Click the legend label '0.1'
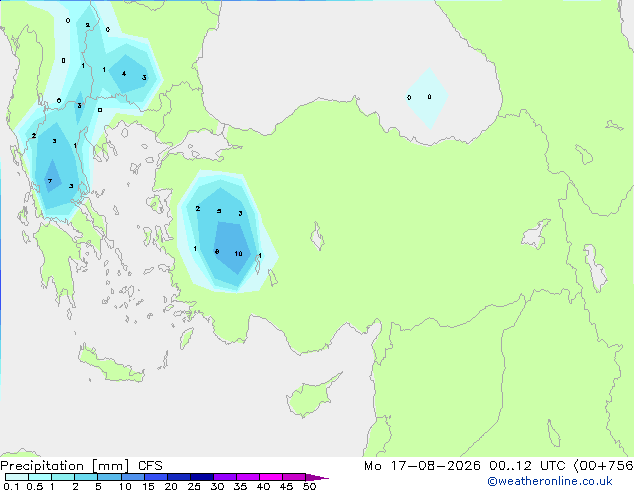The width and height of the screenshot is (634, 490). pos(11,486)
